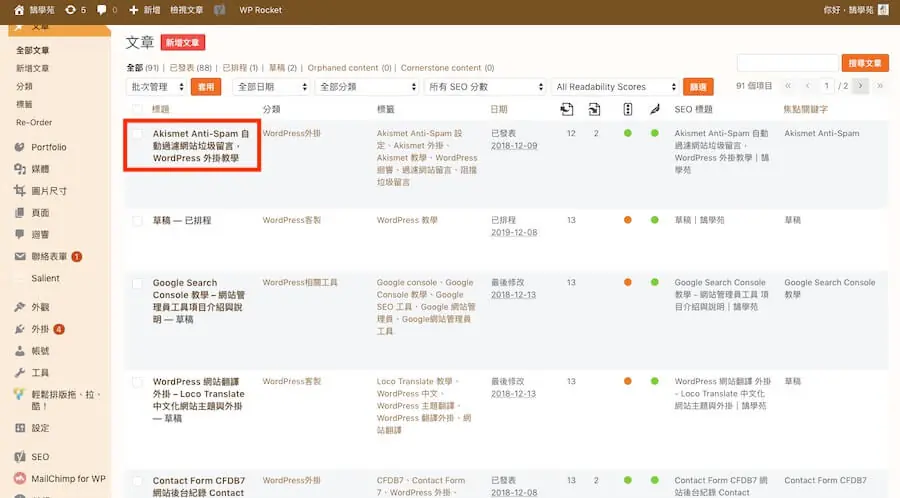
Task: Open the All Readability Scores dropdown
Action: pos(615,87)
